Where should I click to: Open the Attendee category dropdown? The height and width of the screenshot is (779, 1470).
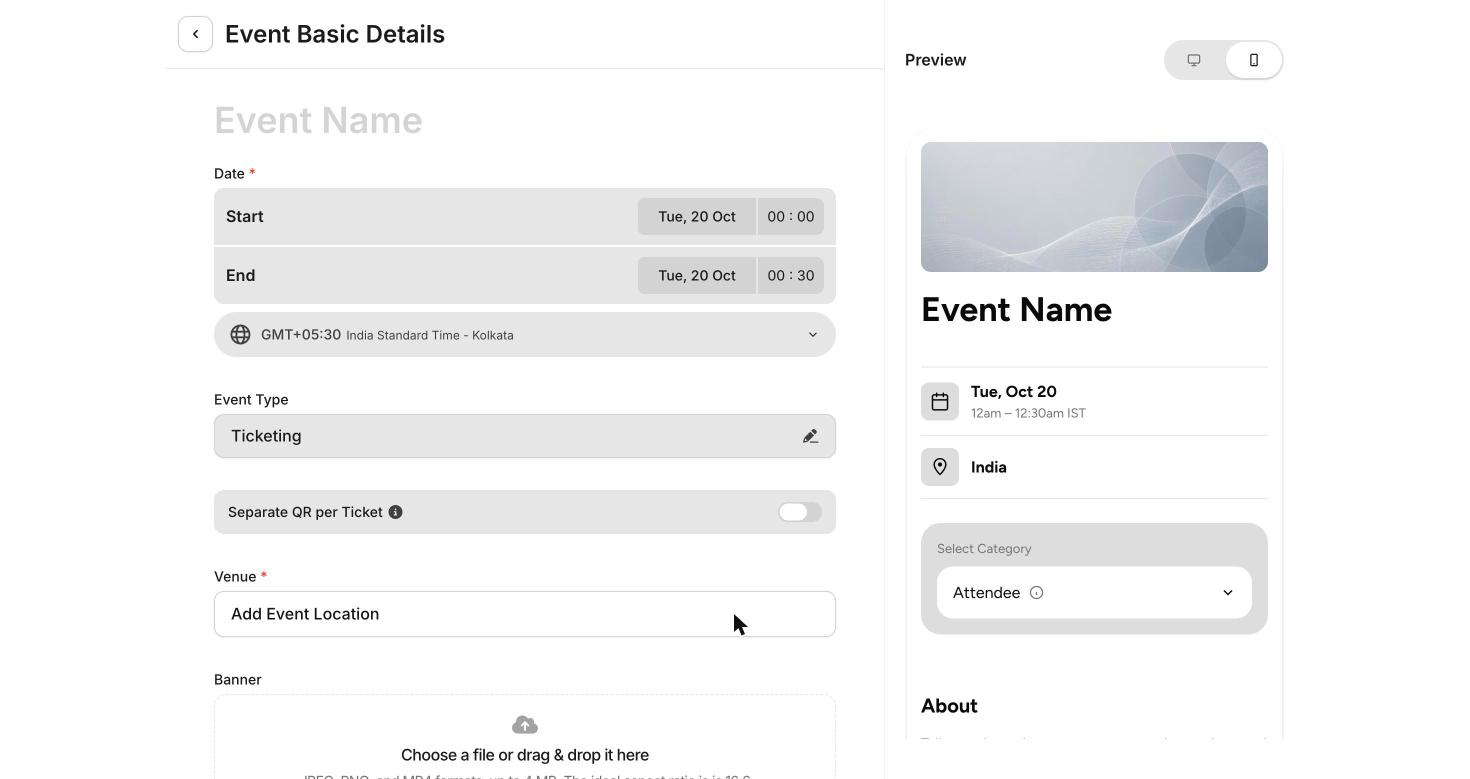point(1094,593)
